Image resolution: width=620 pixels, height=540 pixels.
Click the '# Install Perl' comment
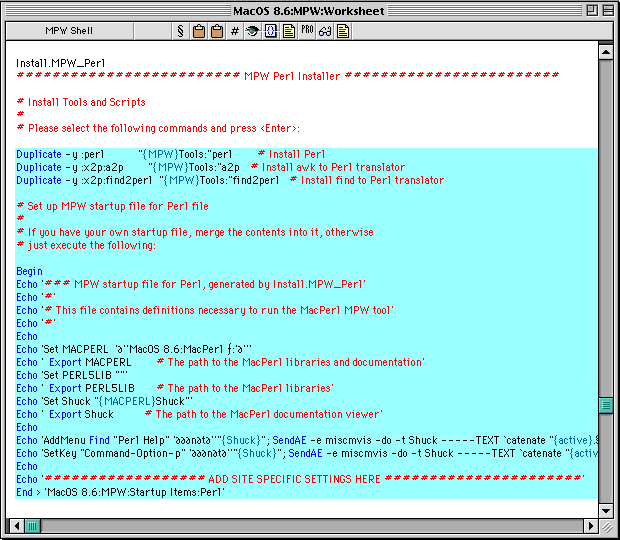click(x=291, y=154)
